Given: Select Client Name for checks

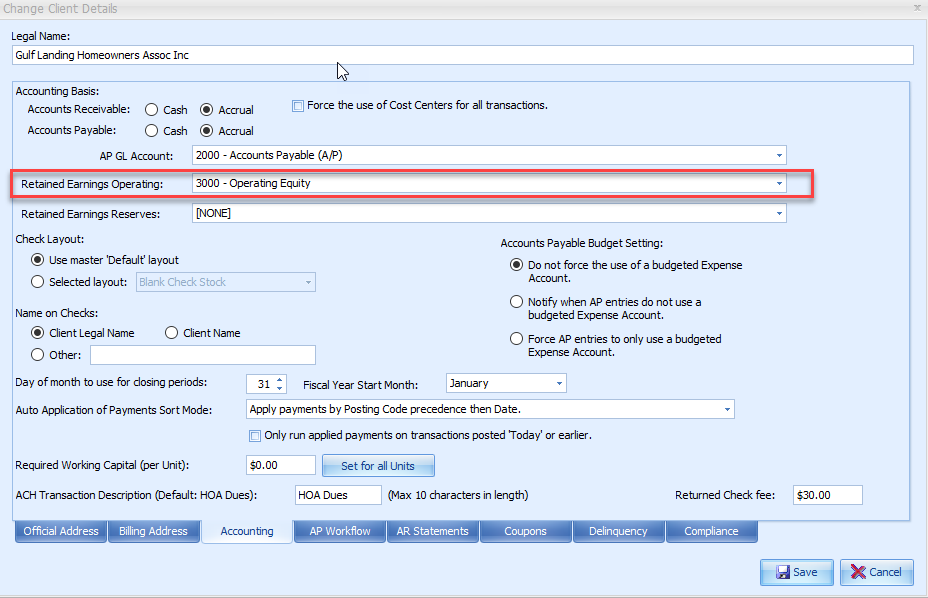Looking at the screenshot, I should [172, 333].
